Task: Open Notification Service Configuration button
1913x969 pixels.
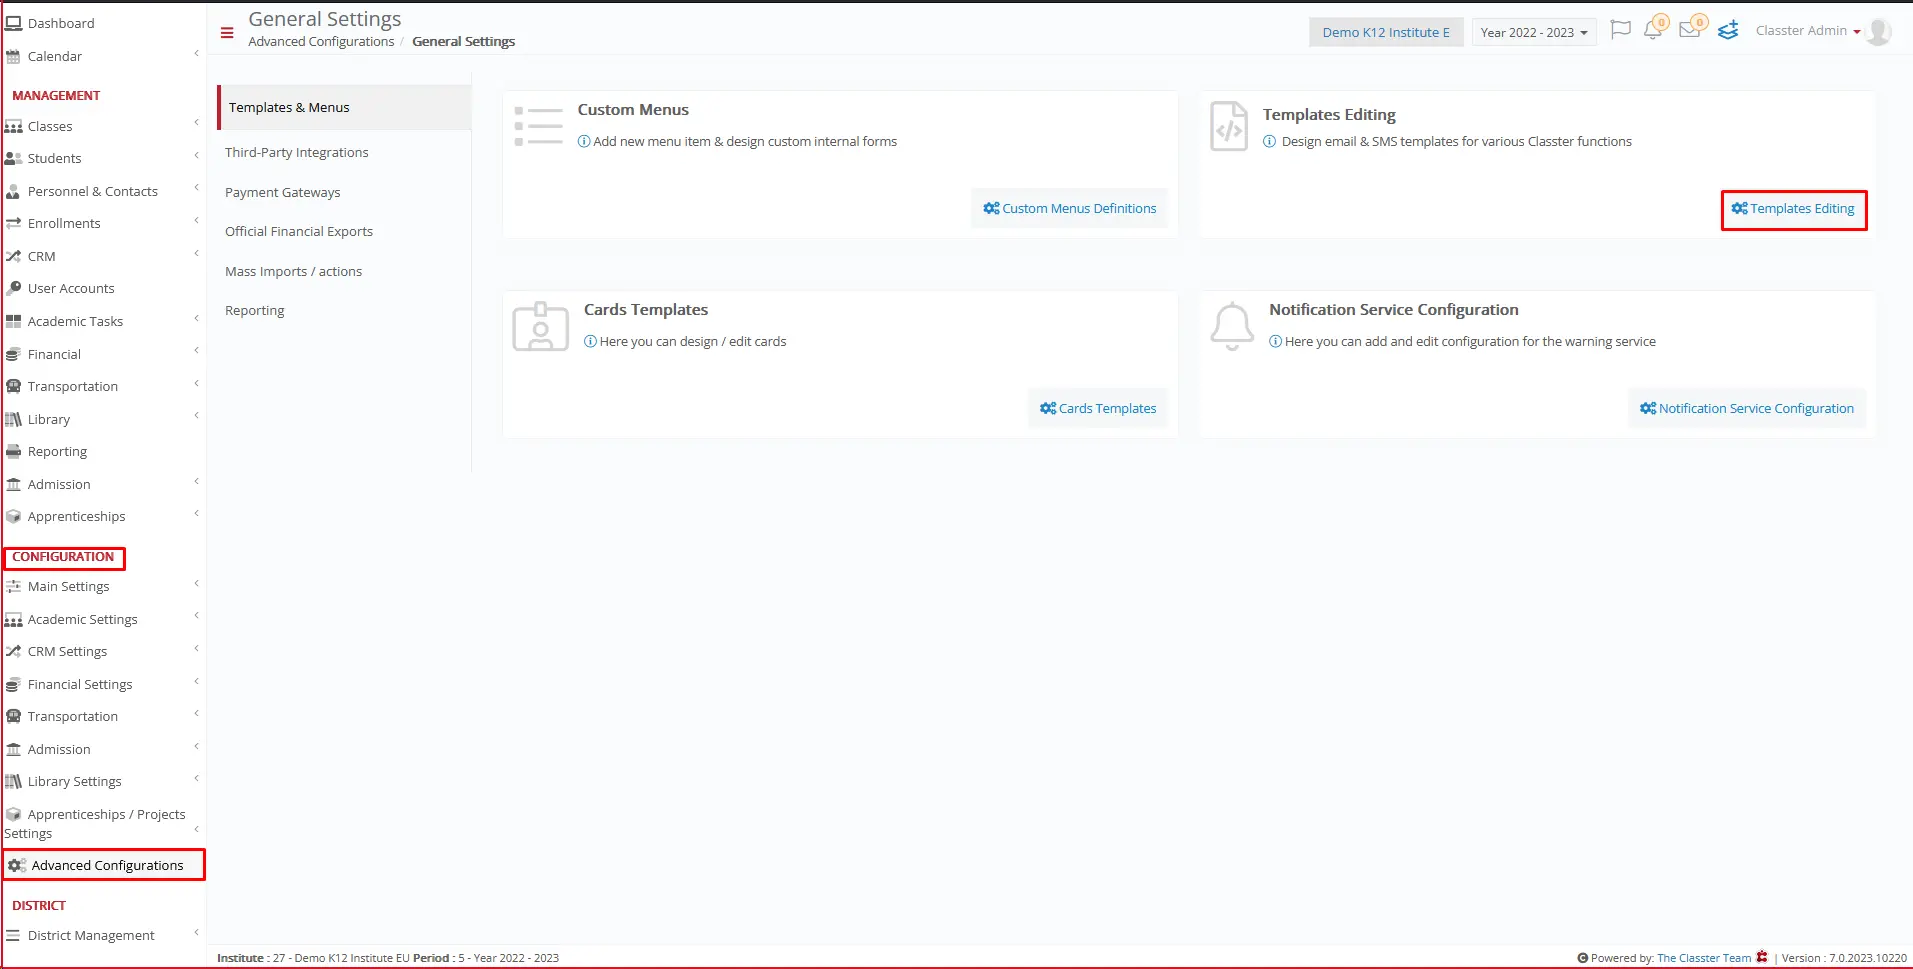Action: [1747, 409]
